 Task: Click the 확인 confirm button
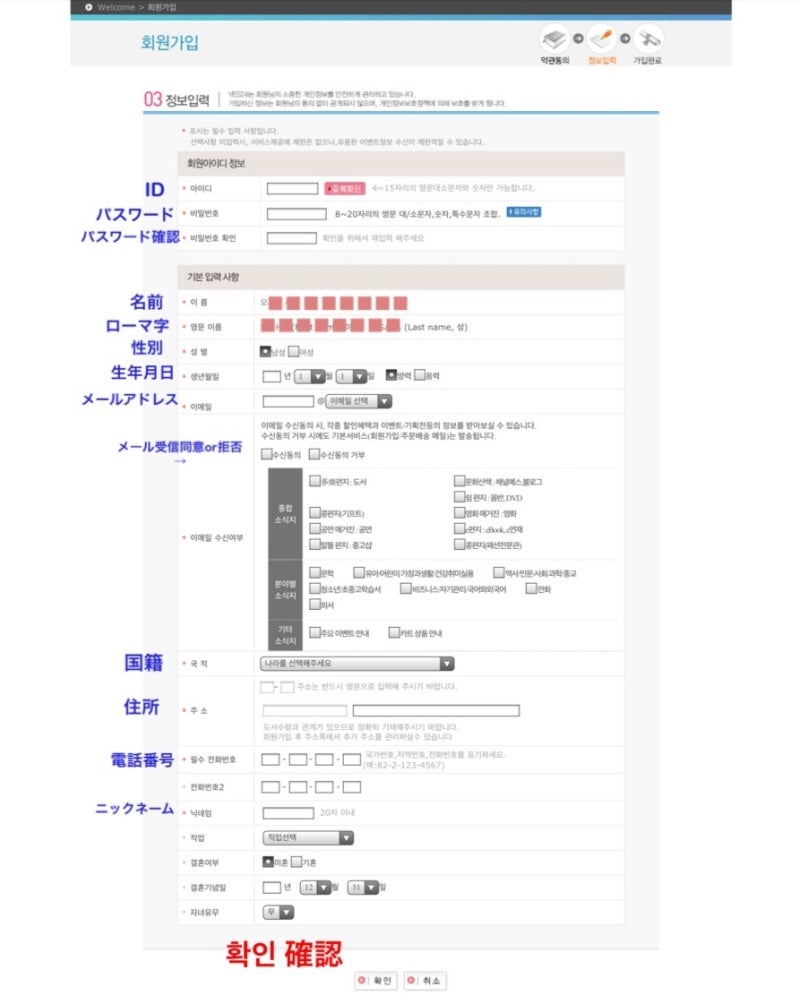tap(375, 980)
